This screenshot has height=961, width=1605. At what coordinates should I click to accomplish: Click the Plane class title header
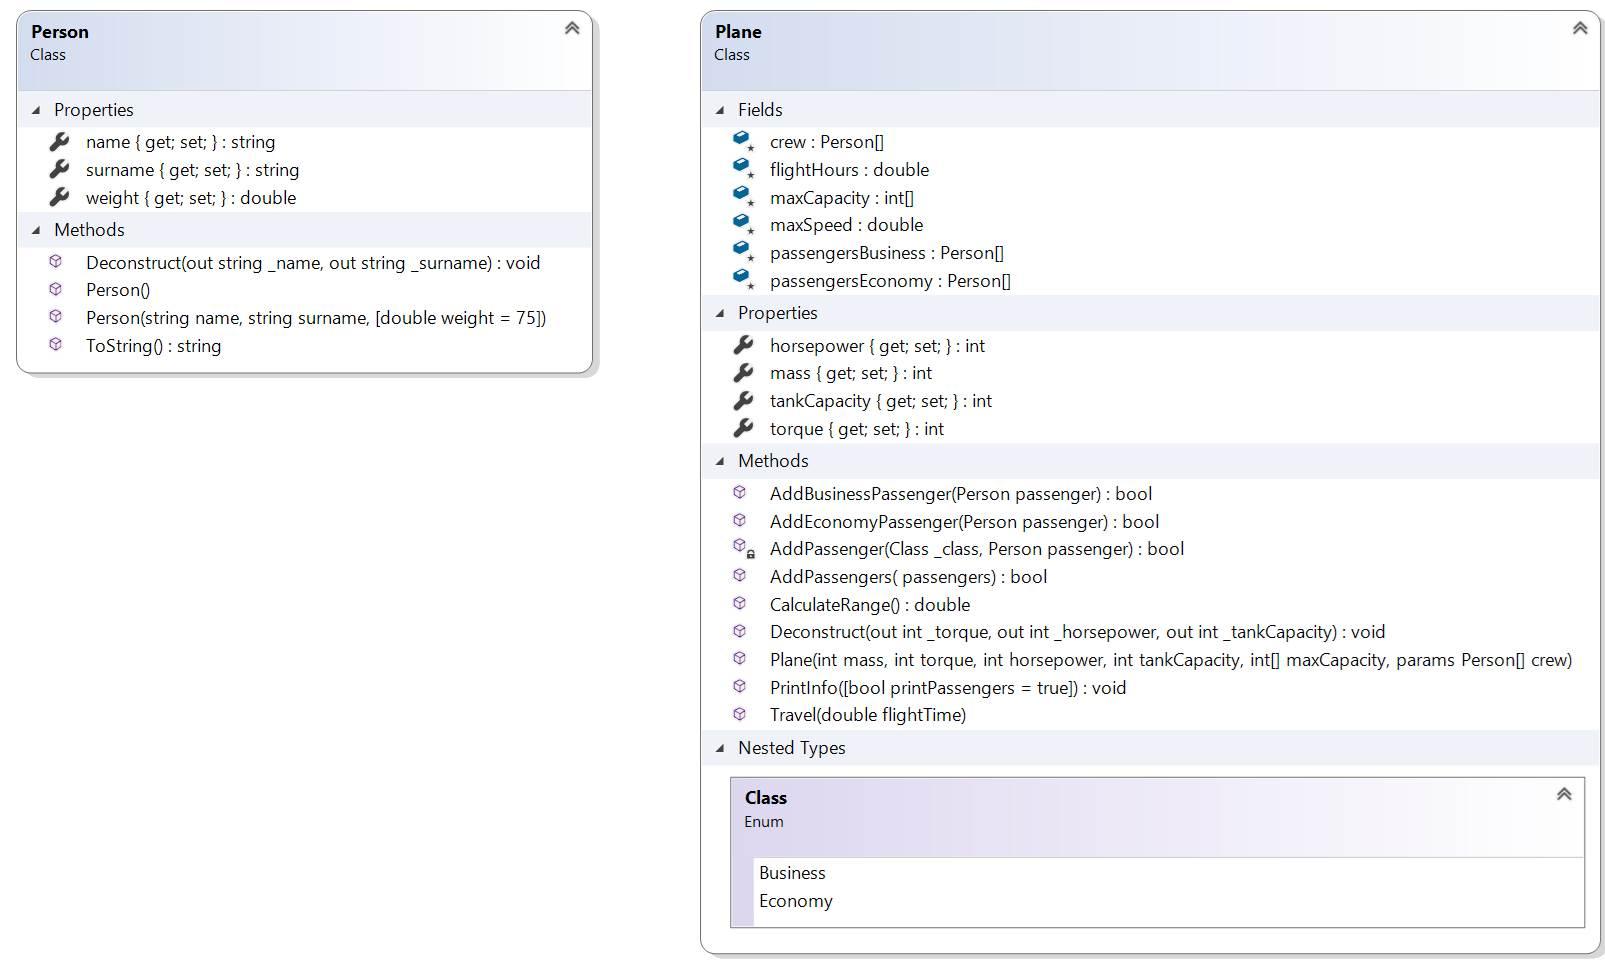tap(738, 32)
